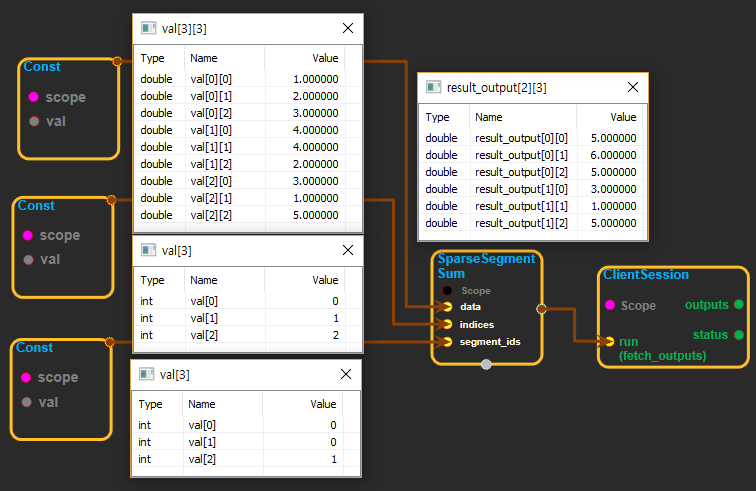
Task: Click the bottom Const node's val port
Action: [x=26, y=401]
